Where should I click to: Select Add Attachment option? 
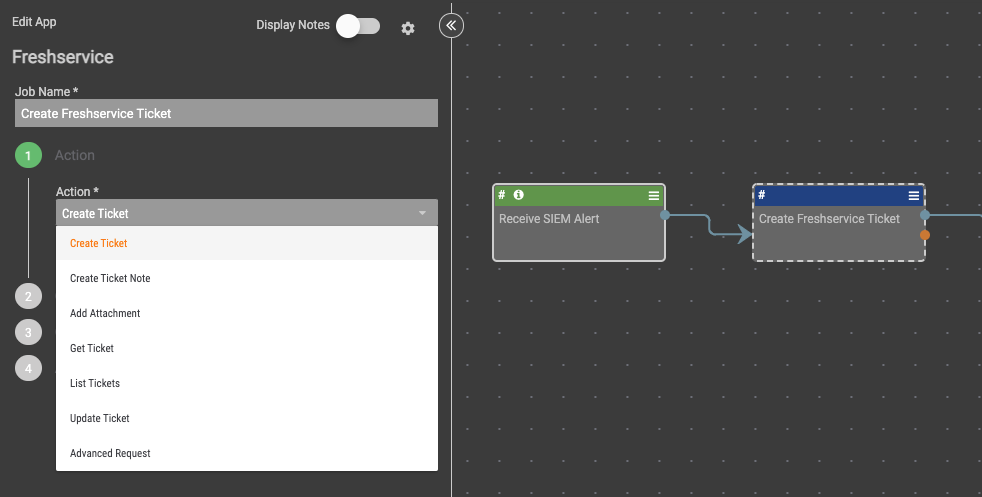tap(247, 313)
